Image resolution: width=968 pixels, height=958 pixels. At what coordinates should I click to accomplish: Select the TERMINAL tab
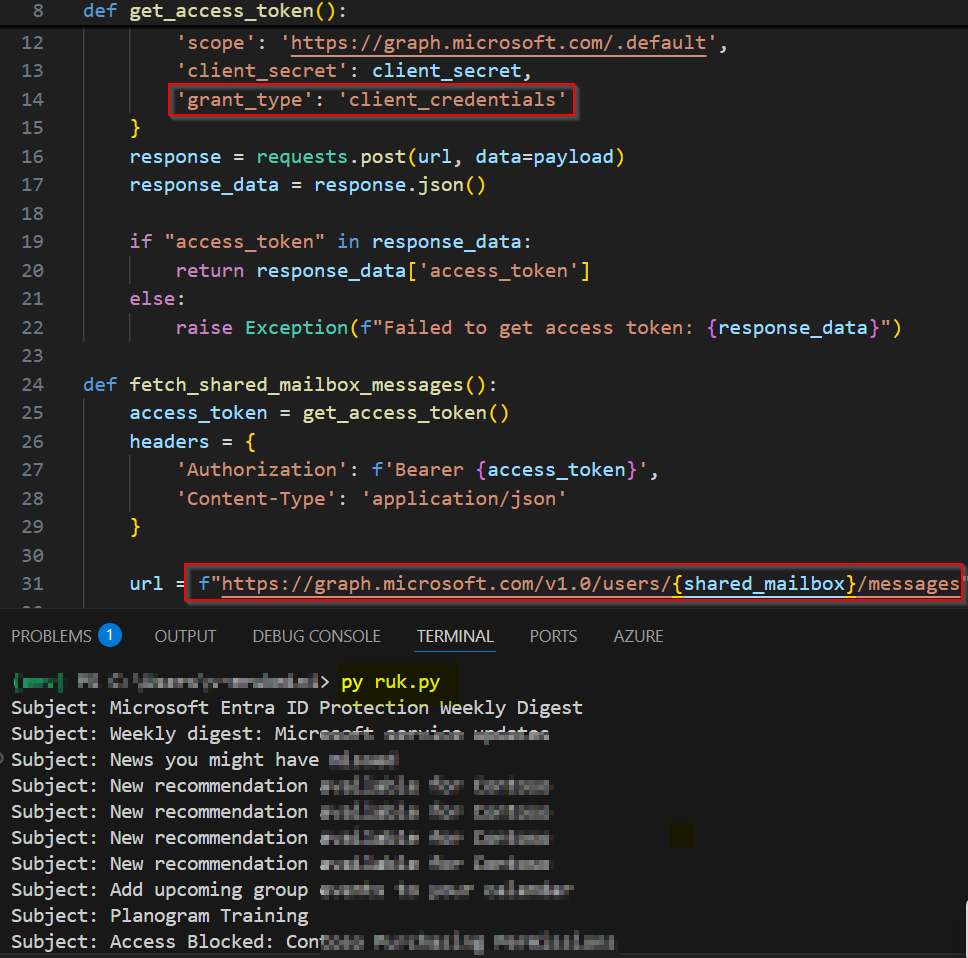[455, 636]
